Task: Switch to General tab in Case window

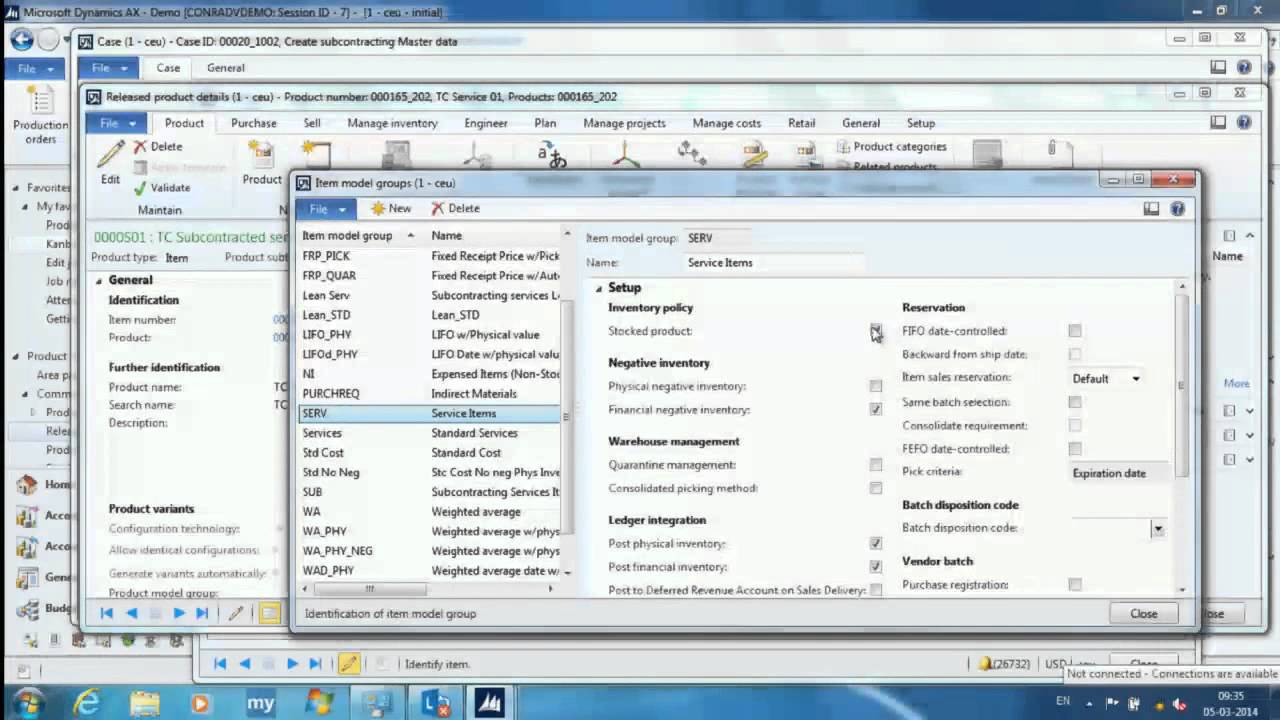Action: point(225,67)
